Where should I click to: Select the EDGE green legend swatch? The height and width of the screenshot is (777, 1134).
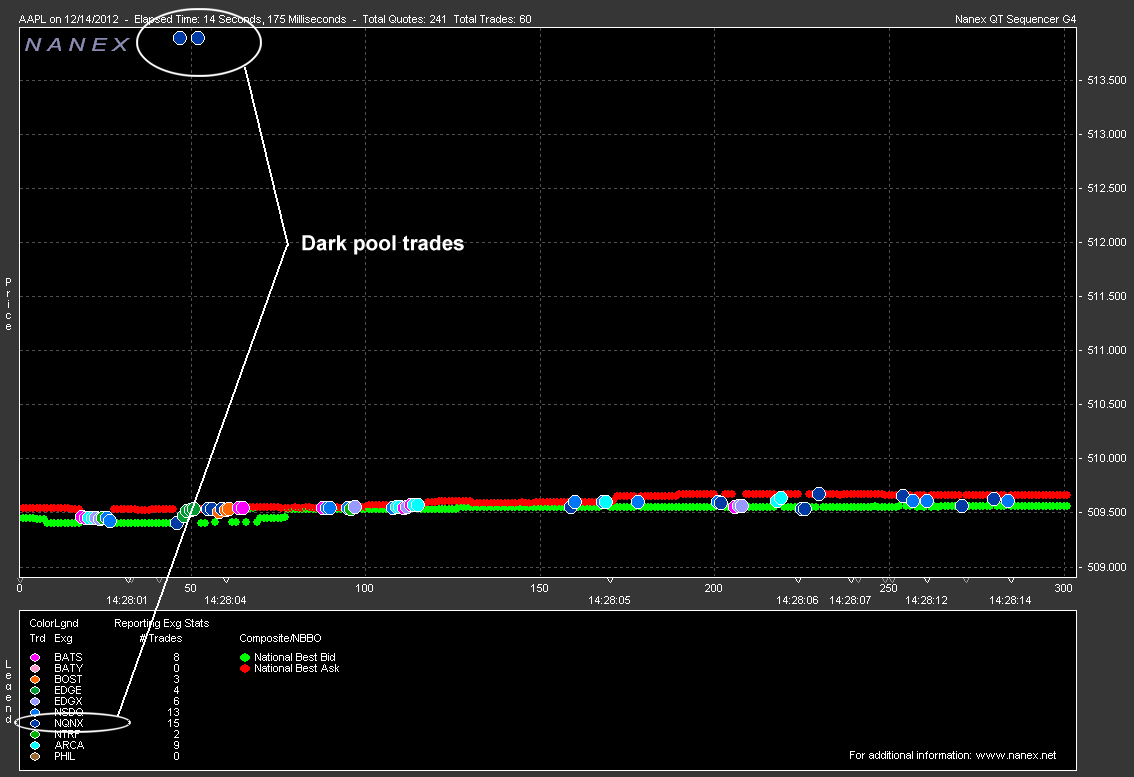(35, 690)
